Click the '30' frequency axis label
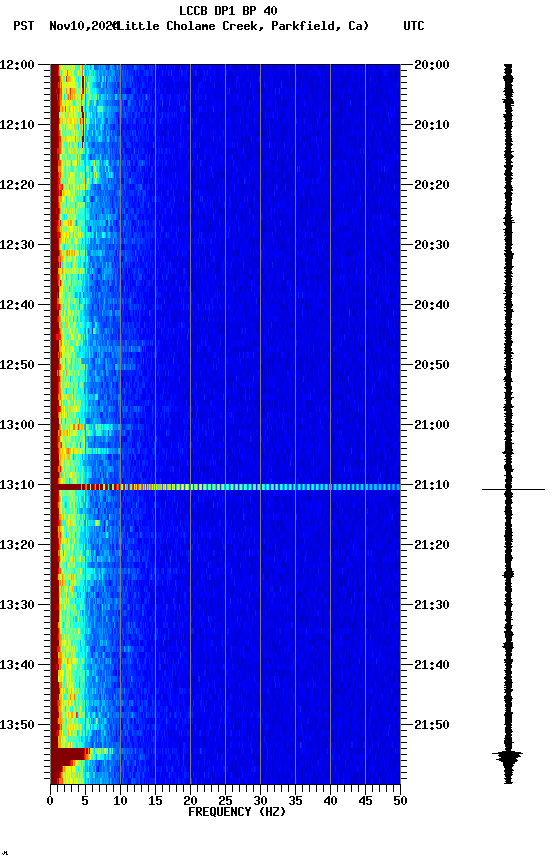Screen dimensions: 552x864 pos(260,801)
